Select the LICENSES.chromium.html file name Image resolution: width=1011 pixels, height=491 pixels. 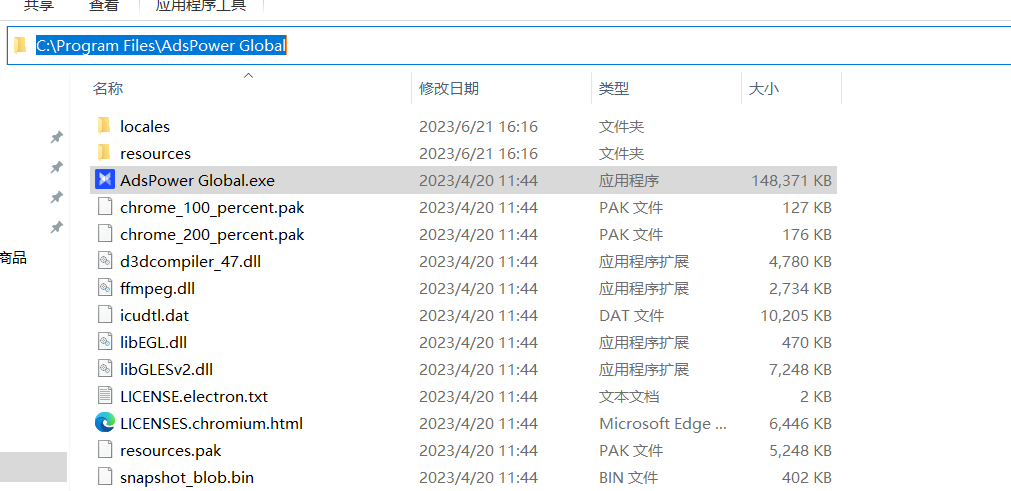(211, 424)
